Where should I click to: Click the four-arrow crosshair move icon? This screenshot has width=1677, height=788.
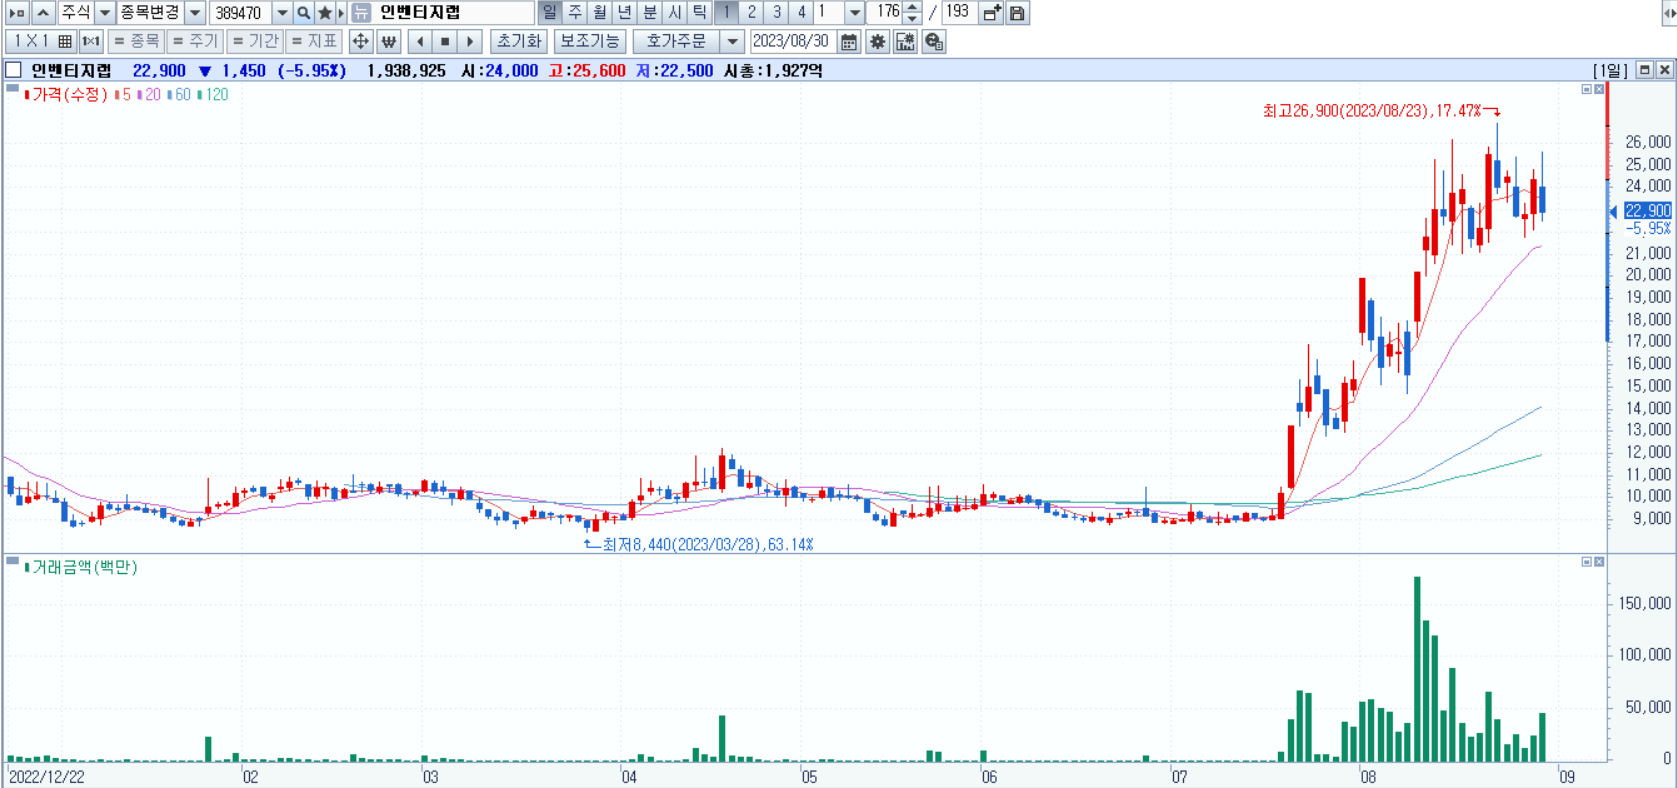pyautogui.click(x=361, y=41)
